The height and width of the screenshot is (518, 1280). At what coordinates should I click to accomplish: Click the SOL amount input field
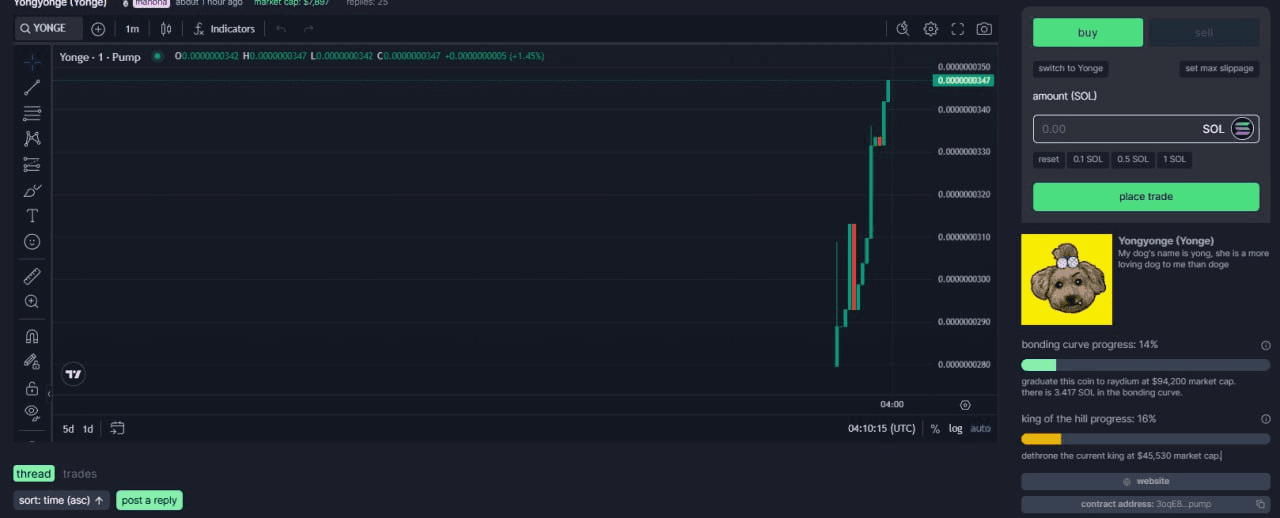click(1146, 129)
